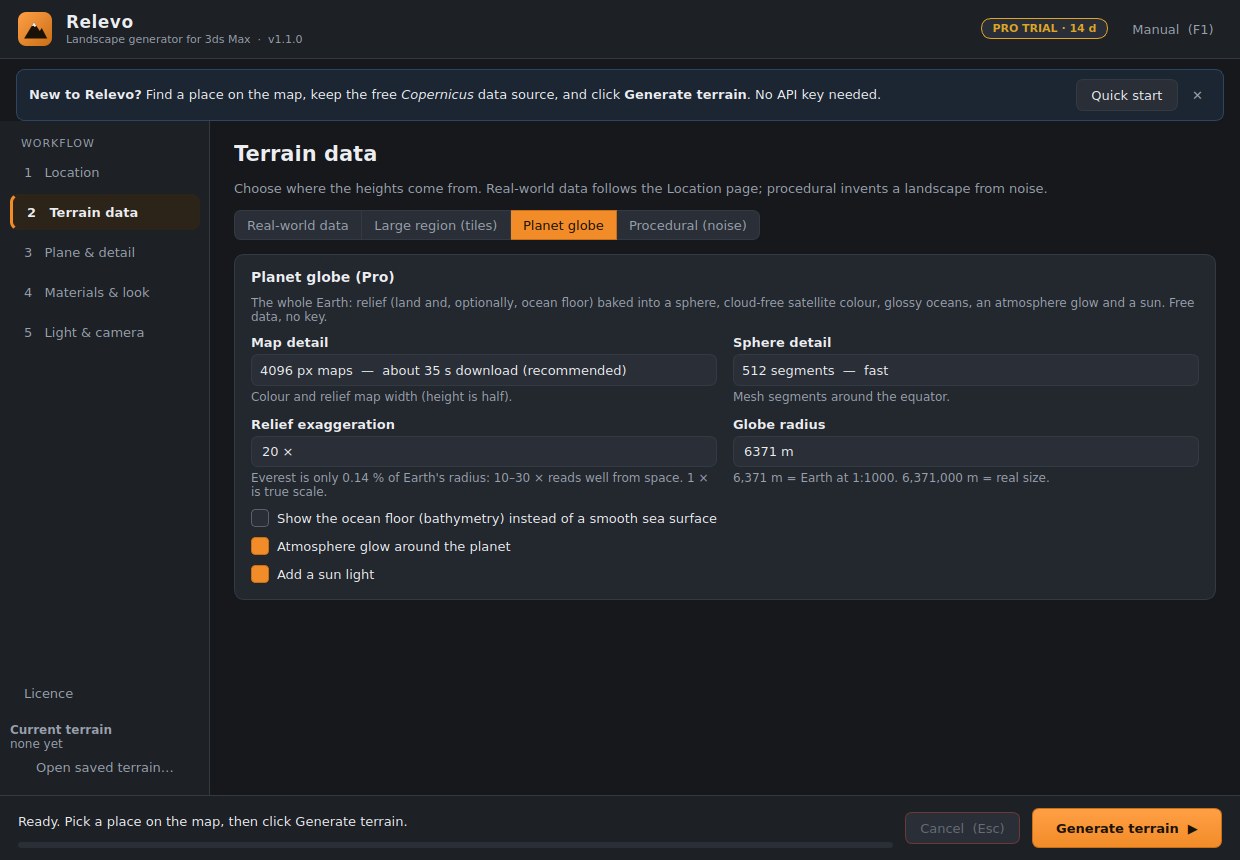Click the Generate terrain button
This screenshot has height=860, width=1240.
[x=1127, y=828]
